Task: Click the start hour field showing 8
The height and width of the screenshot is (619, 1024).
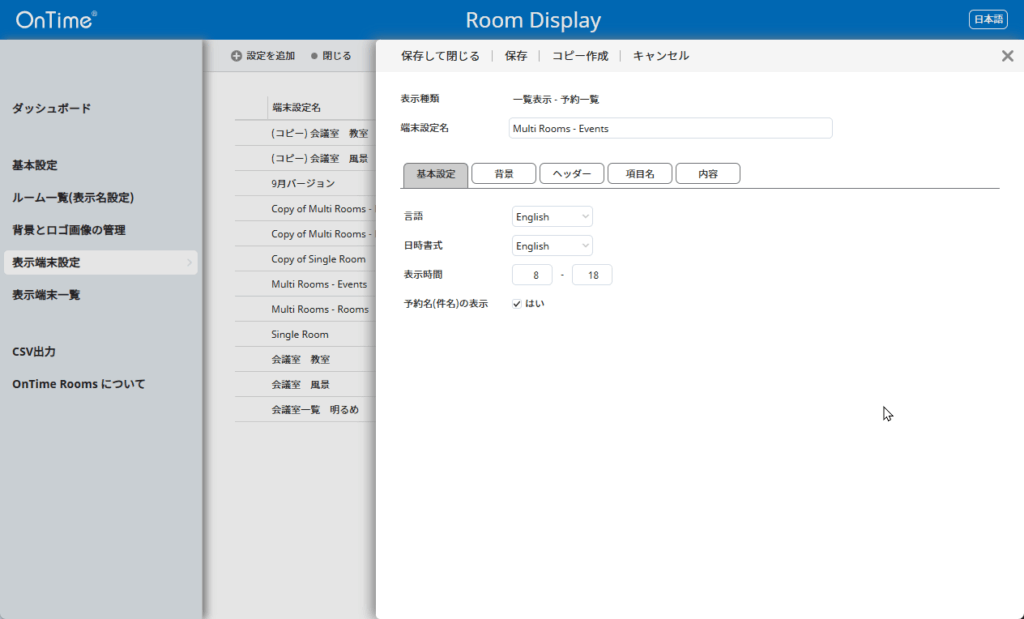Action: [x=532, y=275]
